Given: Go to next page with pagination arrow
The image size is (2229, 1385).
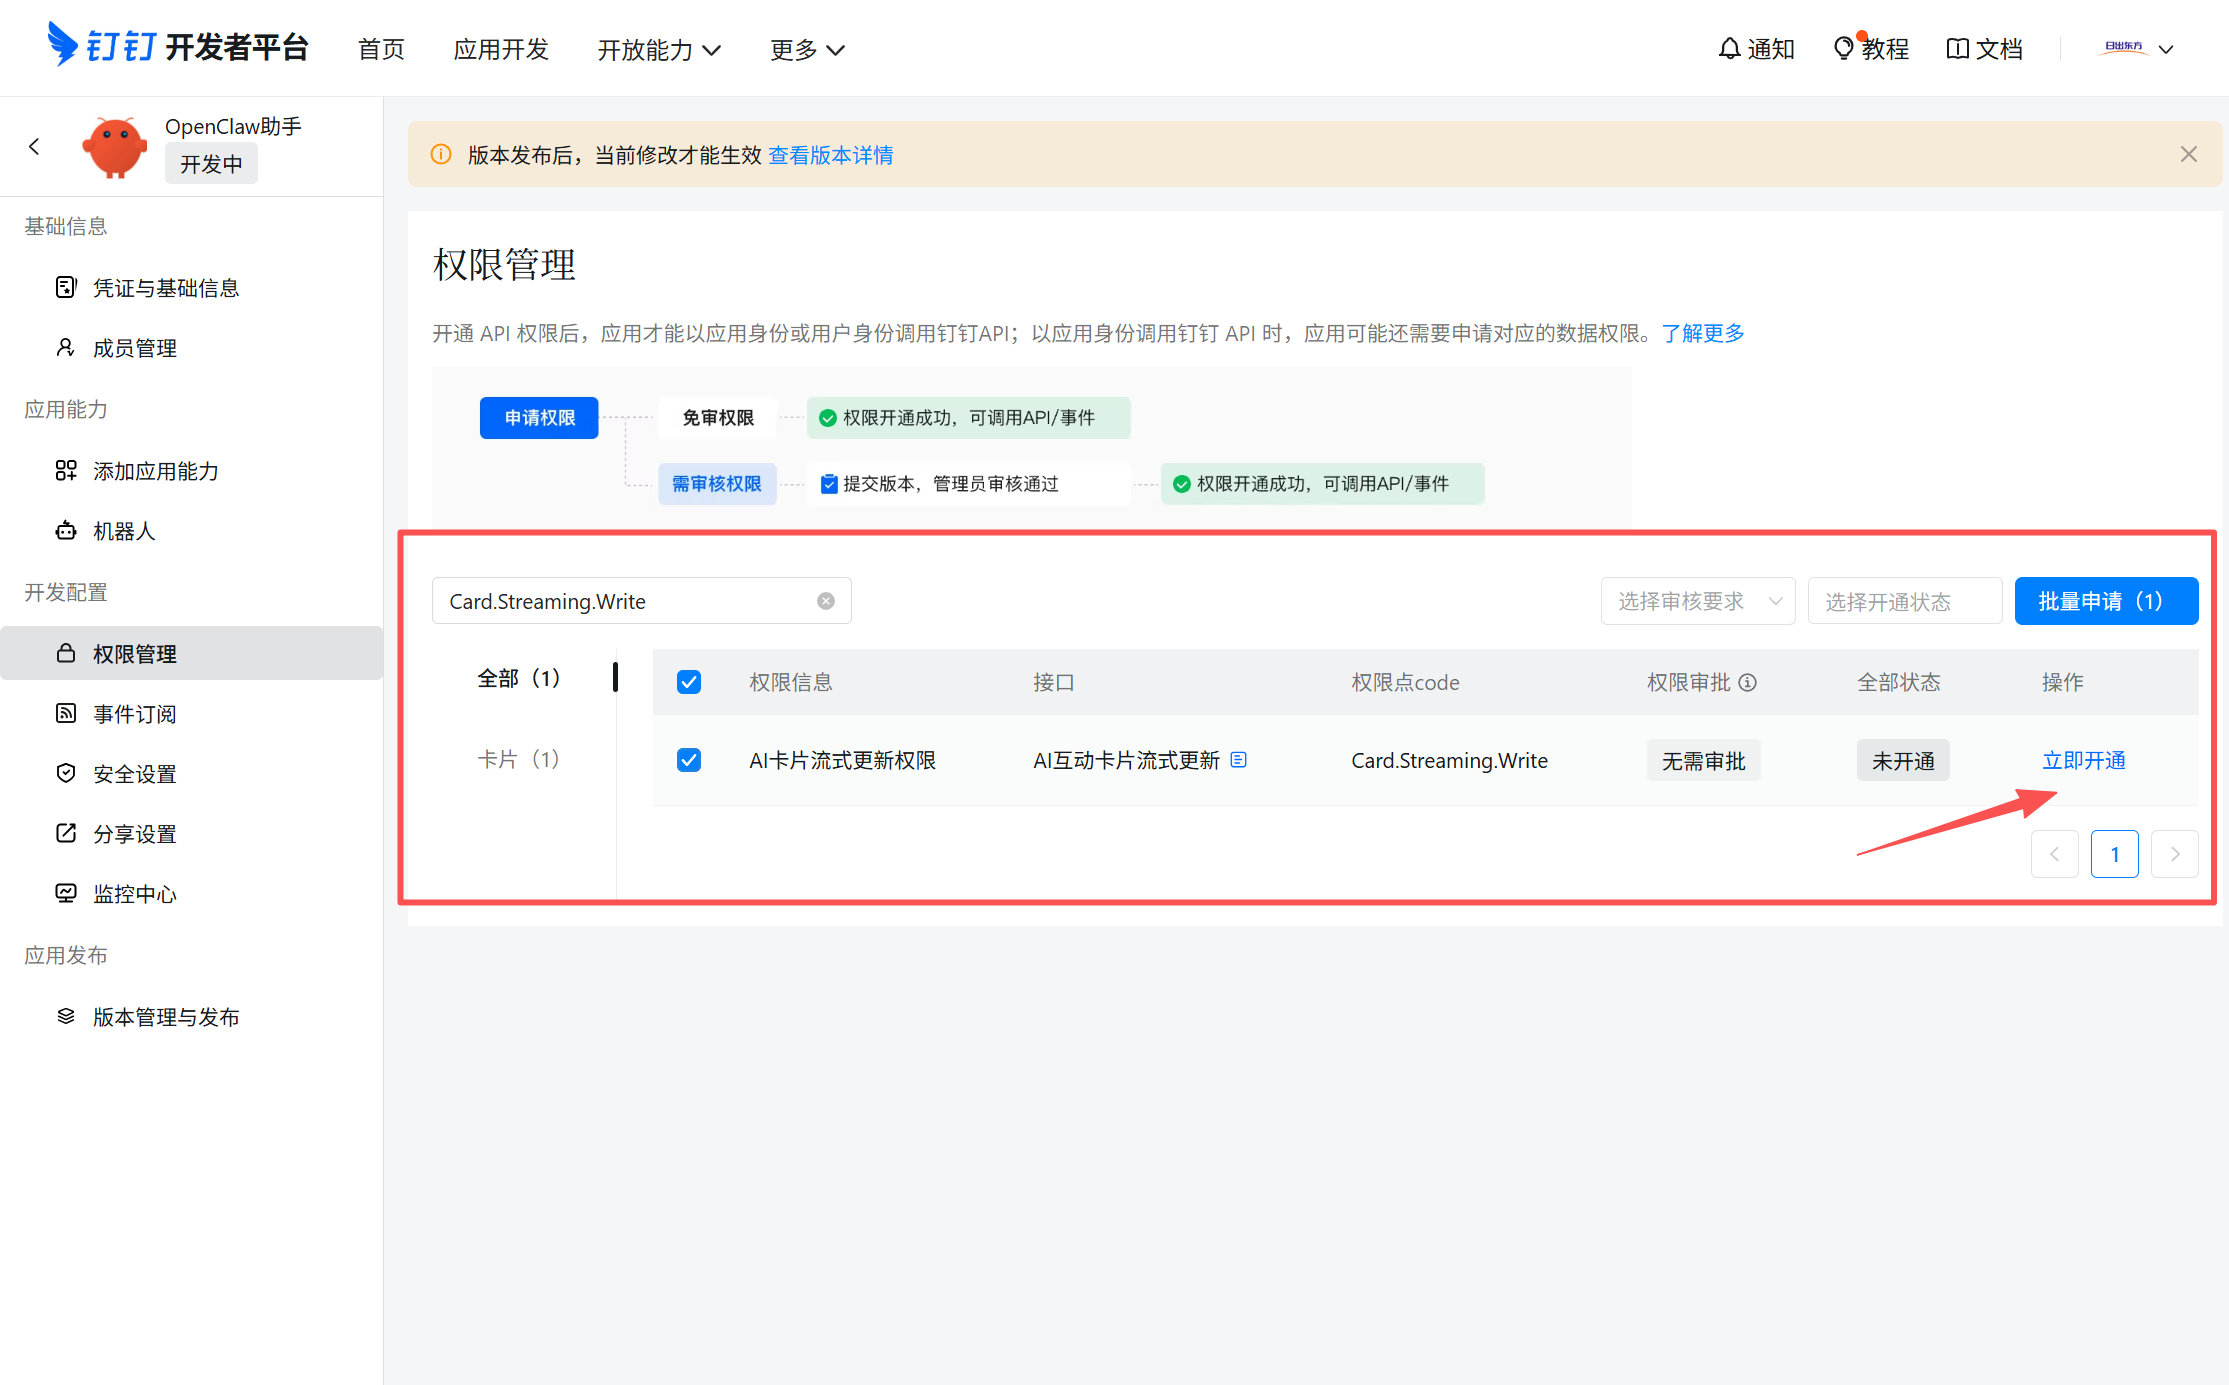Looking at the screenshot, I should point(2175,853).
